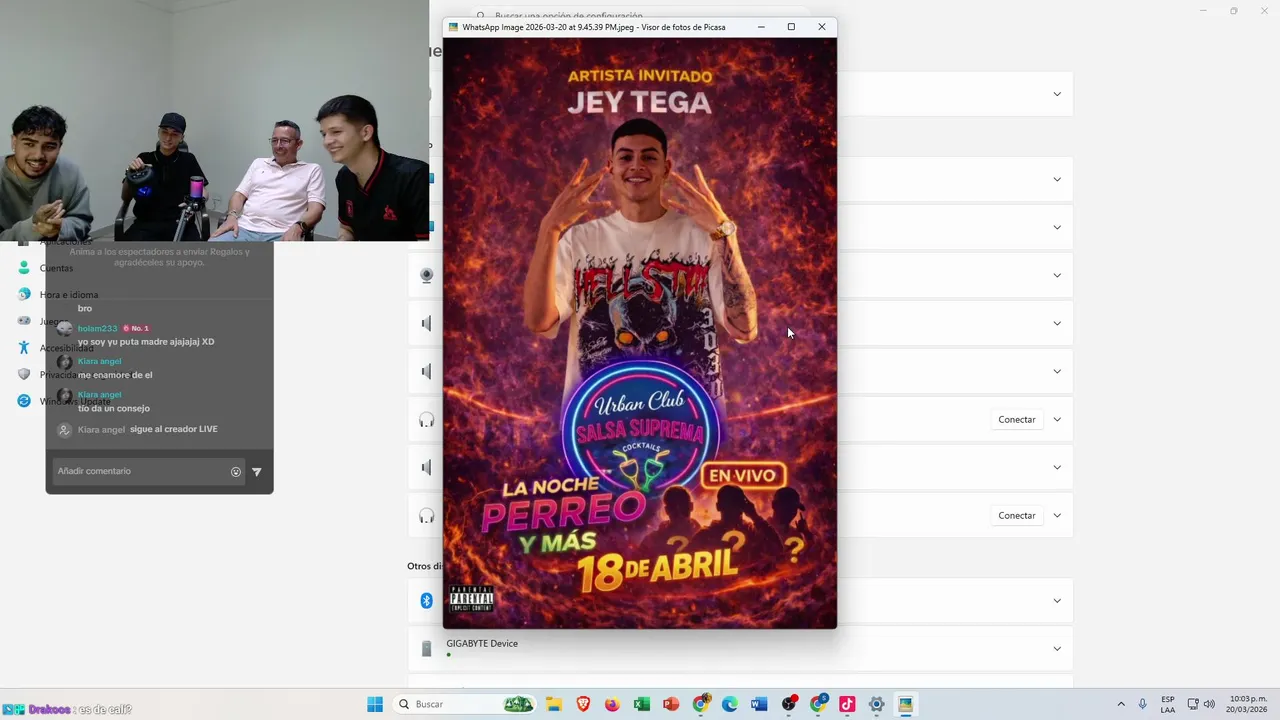Viewport: 1280px width, 720px height.
Task: Click the Privacidad shield icon
Action: pos(24,374)
